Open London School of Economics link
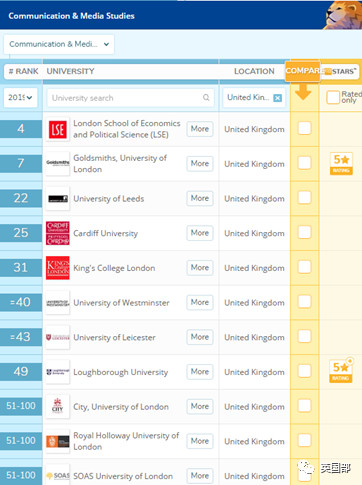Viewport: 362px width, 485px height. tap(127, 129)
